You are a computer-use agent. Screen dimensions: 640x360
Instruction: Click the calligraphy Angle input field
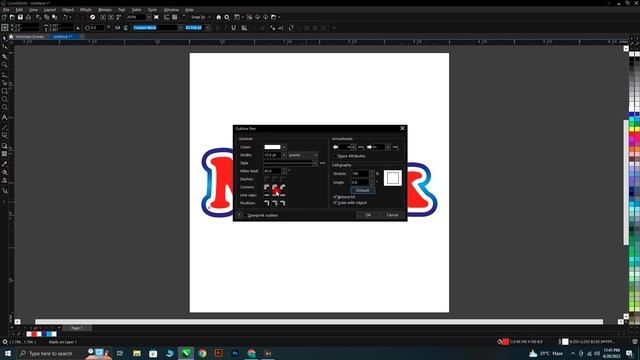coord(360,182)
